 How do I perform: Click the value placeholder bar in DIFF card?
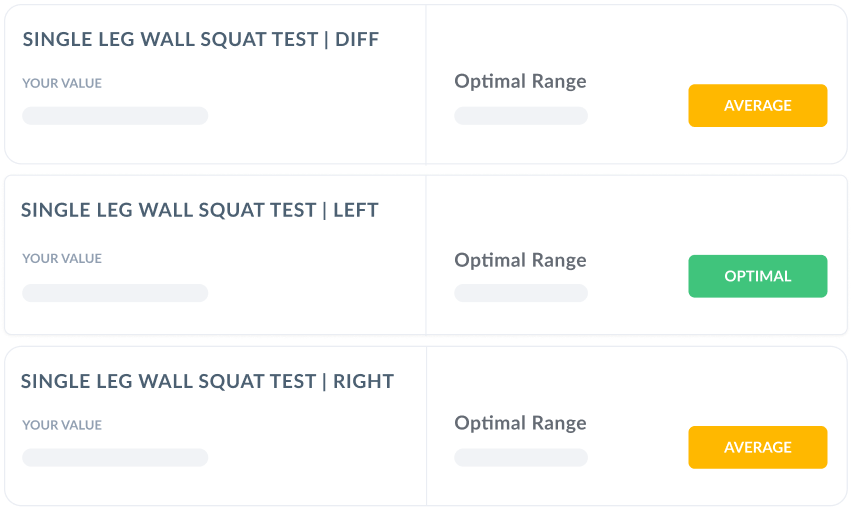[115, 116]
